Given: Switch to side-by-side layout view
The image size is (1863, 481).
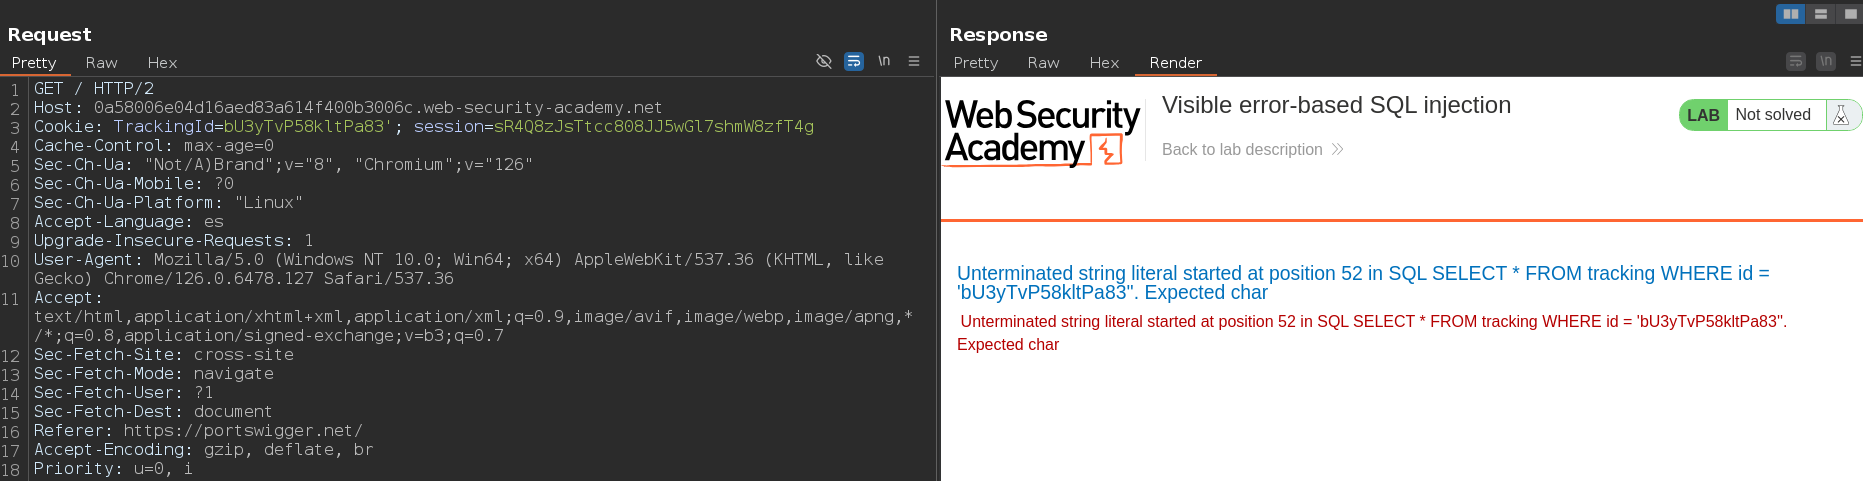Looking at the screenshot, I should point(1791,14).
